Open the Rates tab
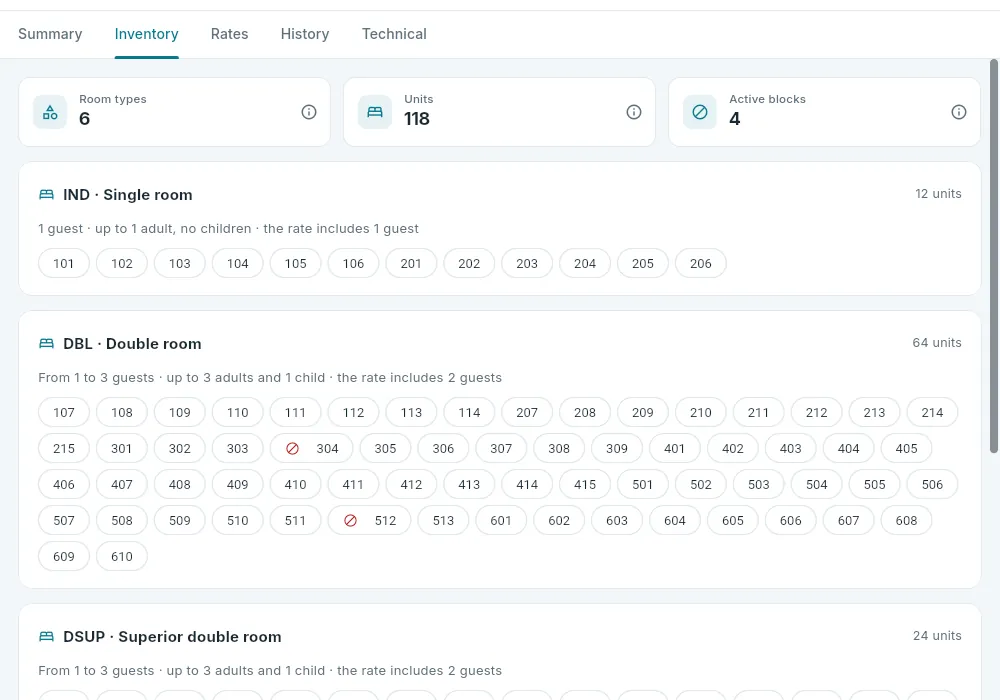This screenshot has width=1000, height=700. click(x=230, y=34)
